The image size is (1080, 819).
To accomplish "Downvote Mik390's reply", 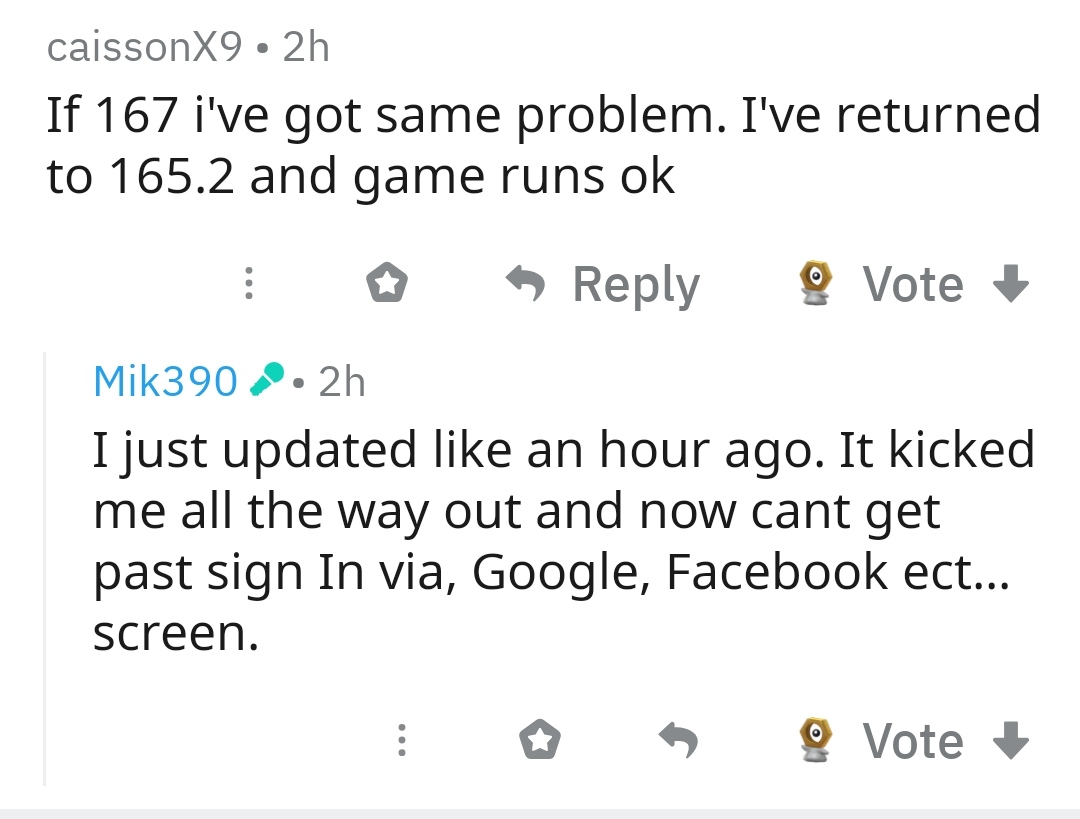I will click(1009, 741).
